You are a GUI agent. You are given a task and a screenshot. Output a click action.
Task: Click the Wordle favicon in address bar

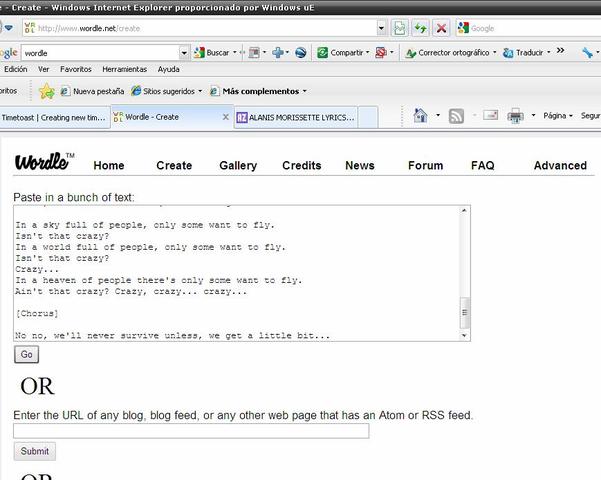pos(30,28)
